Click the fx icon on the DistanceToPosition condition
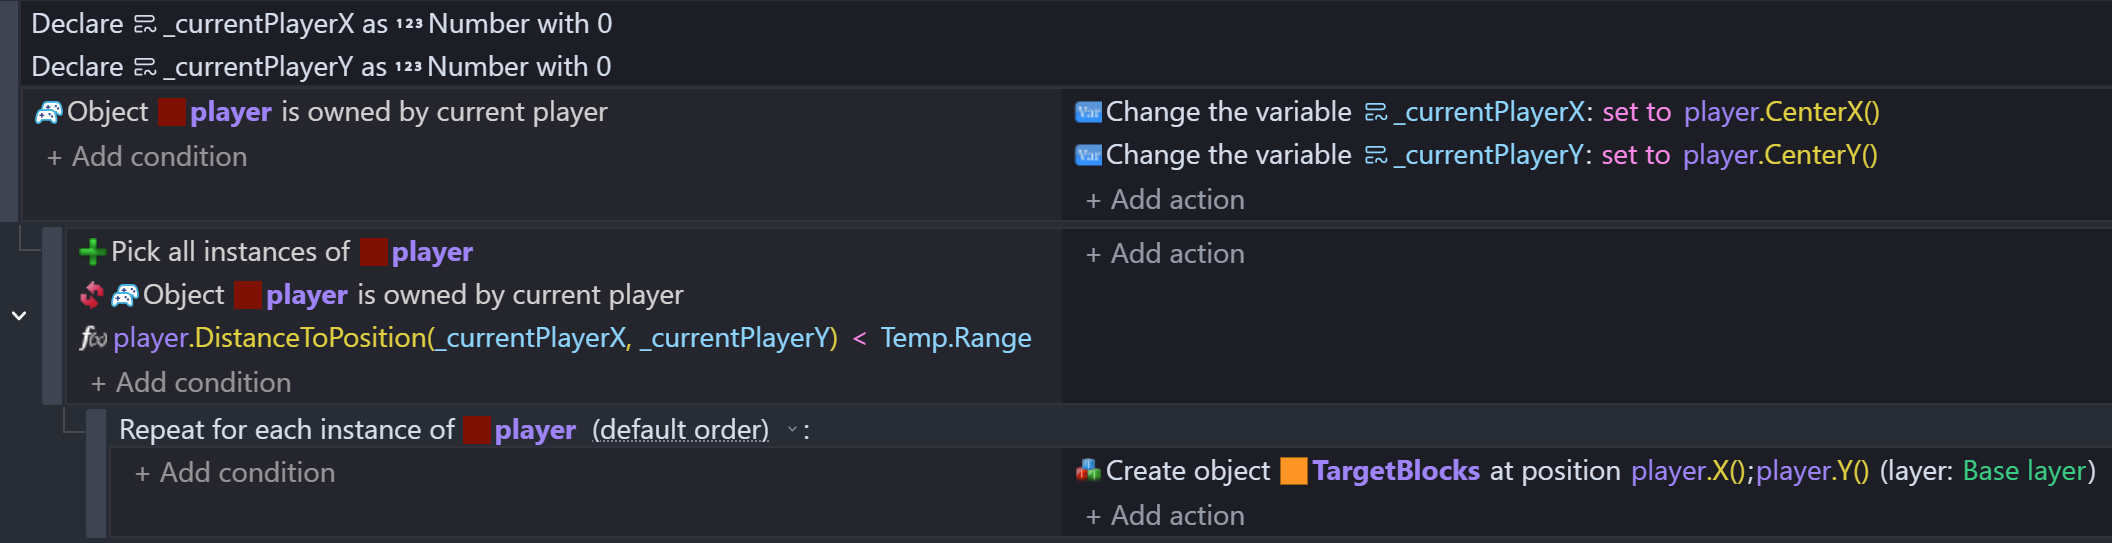Viewport: 2112px width, 543px height. click(93, 339)
